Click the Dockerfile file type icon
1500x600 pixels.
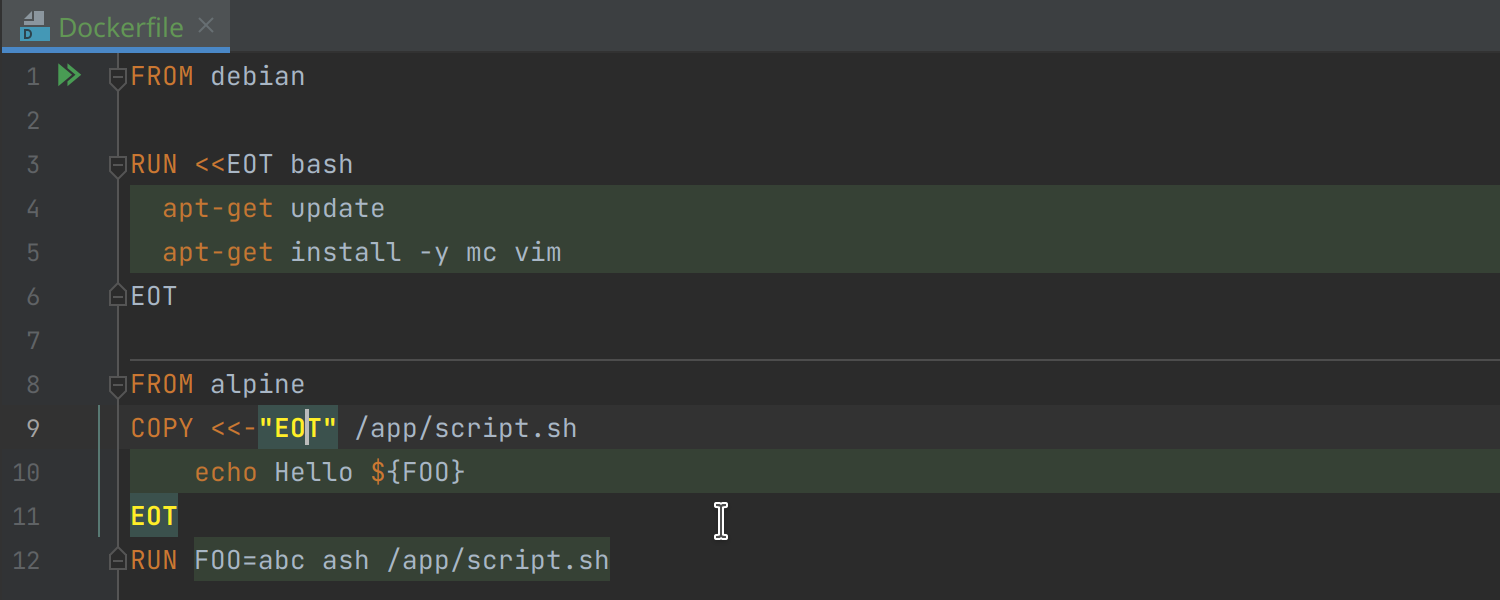click(x=34, y=26)
